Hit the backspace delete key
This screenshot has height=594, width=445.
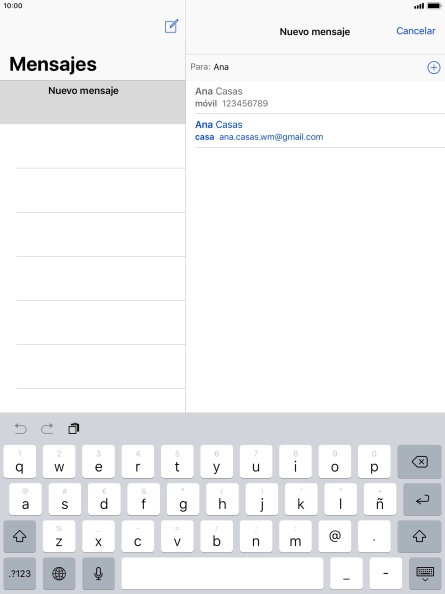[419, 462]
